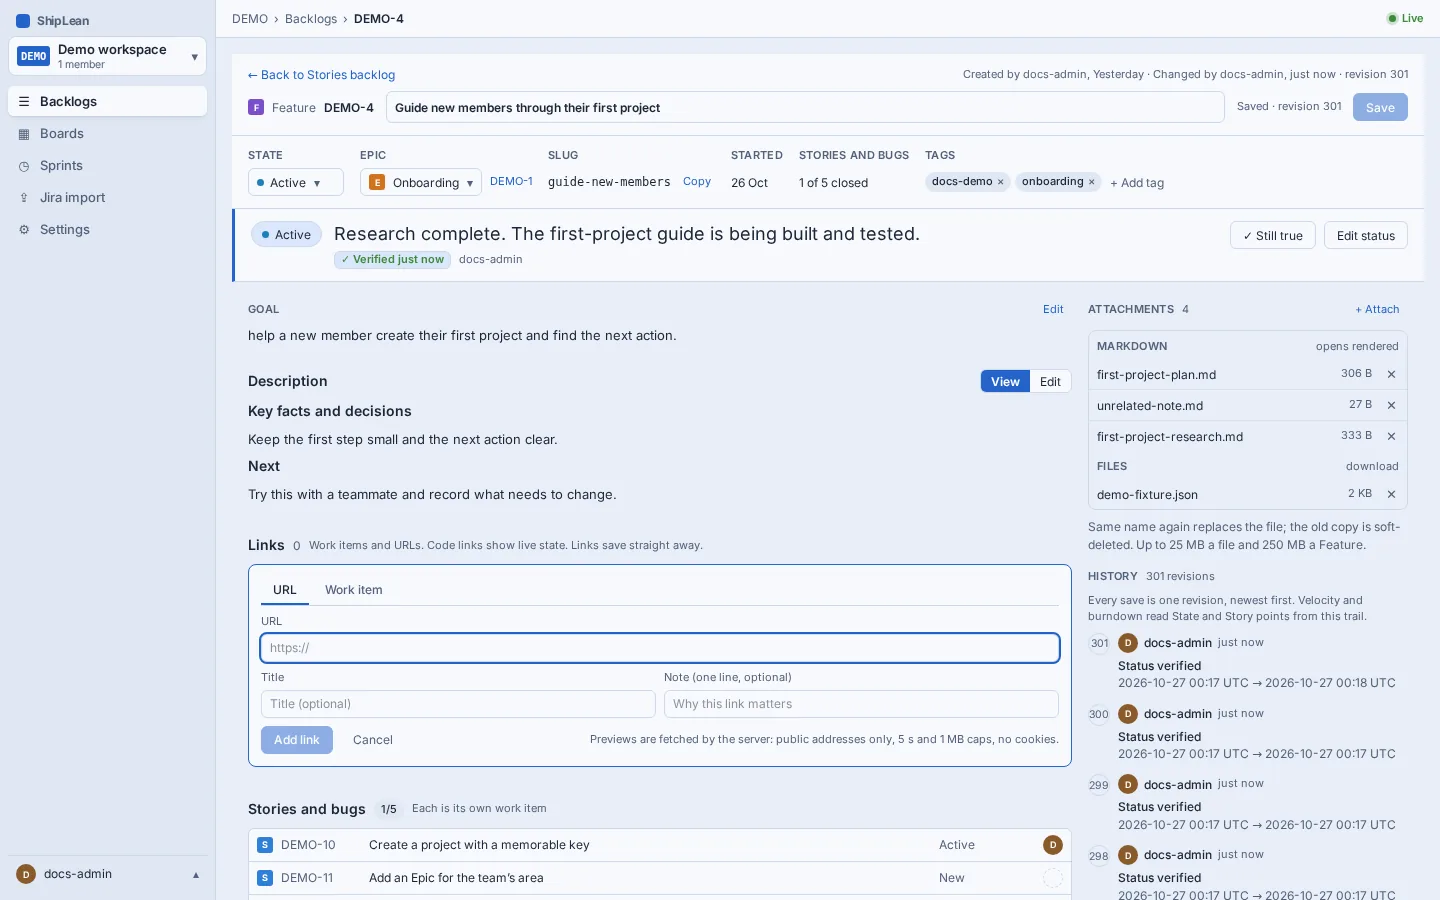The width and height of the screenshot is (1440, 900).
Task: Edit the Goal section
Action: (x=1053, y=309)
